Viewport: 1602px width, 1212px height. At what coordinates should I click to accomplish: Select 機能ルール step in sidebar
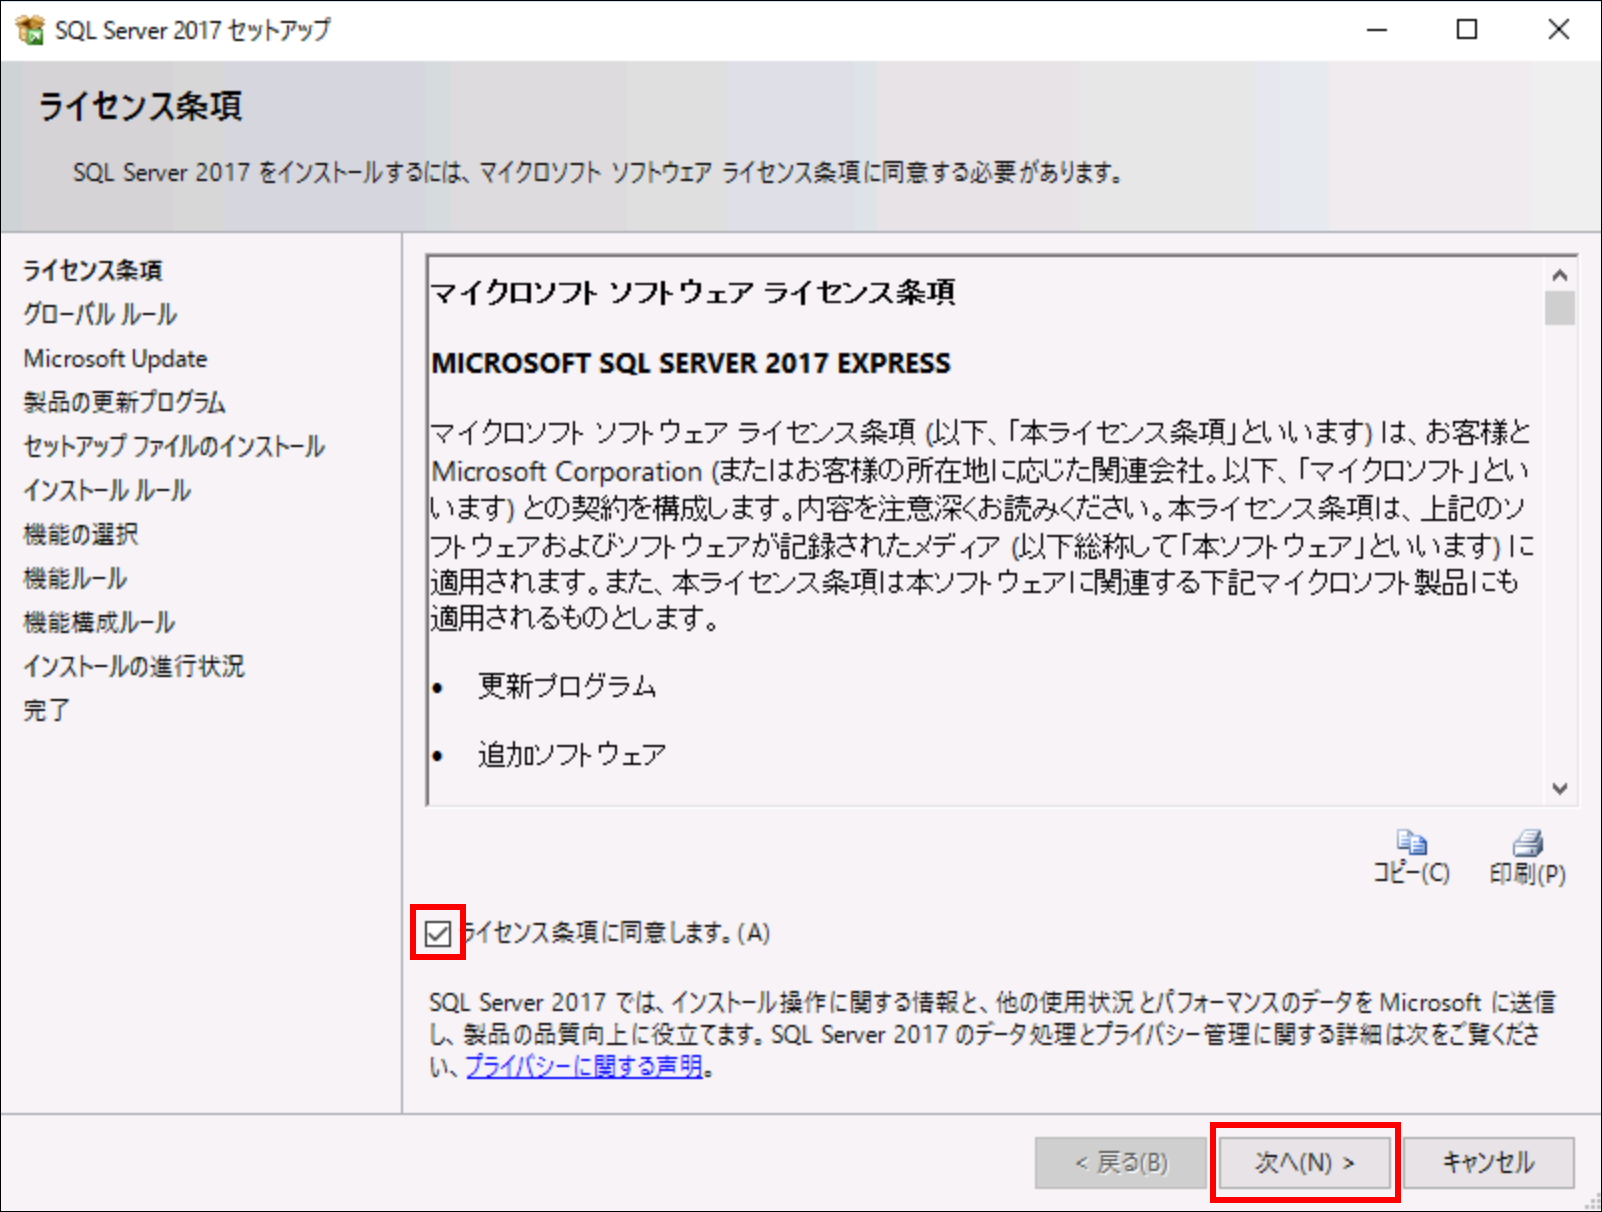pos(75,578)
